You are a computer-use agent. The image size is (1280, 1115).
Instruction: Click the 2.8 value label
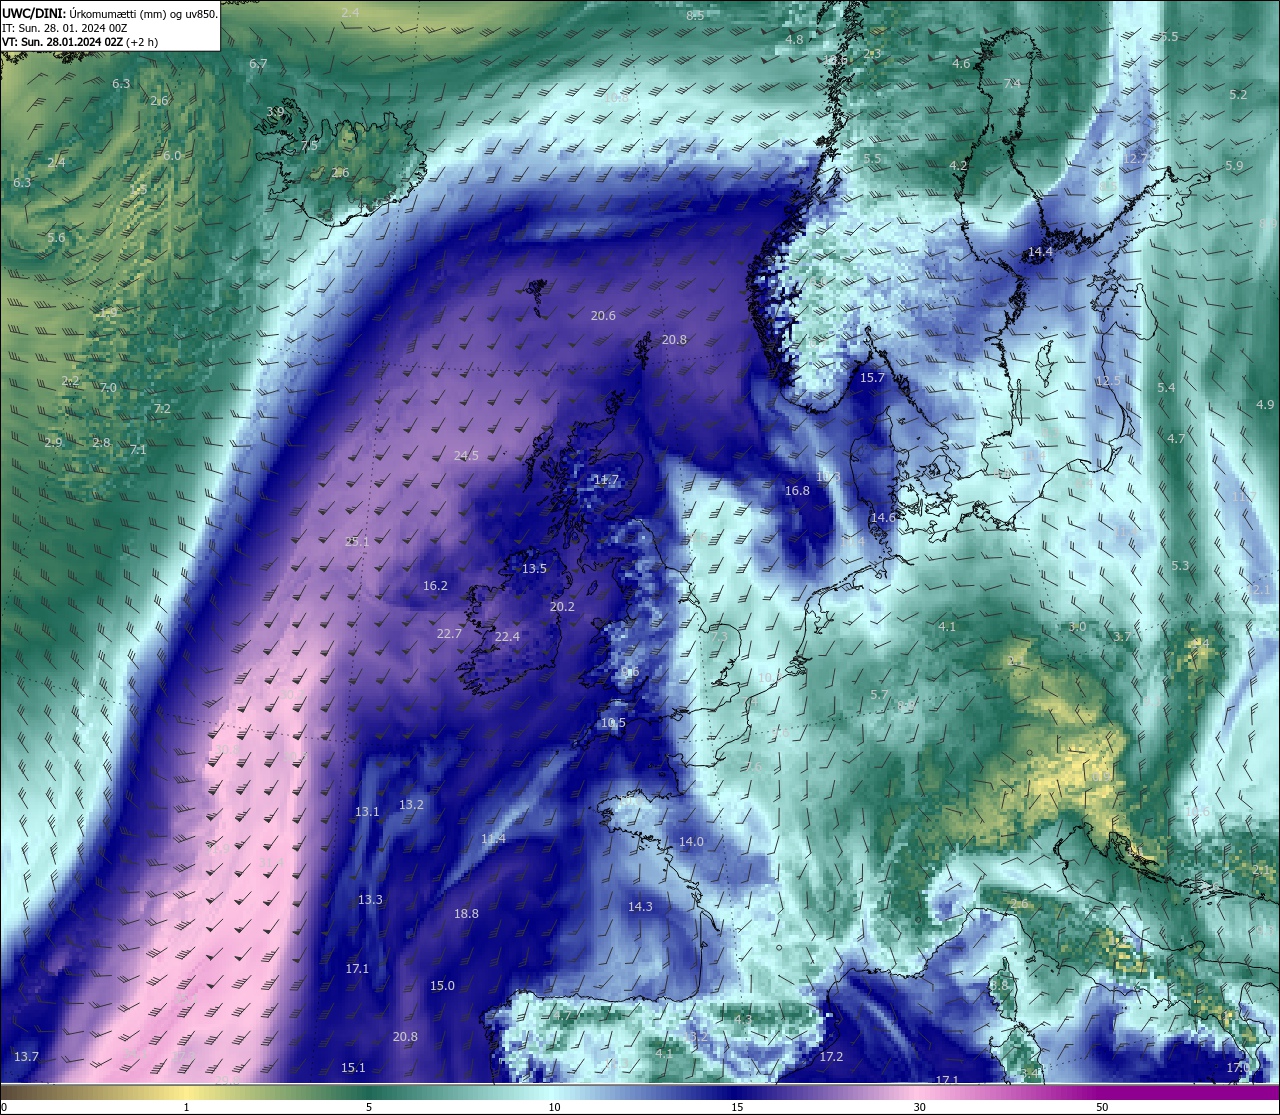[101, 442]
